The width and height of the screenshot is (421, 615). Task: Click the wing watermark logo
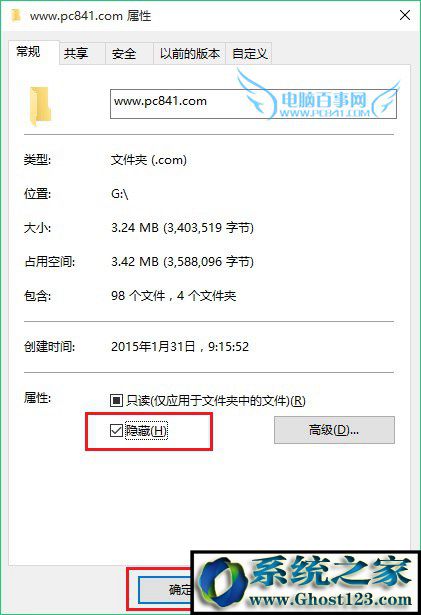pos(318,94)
